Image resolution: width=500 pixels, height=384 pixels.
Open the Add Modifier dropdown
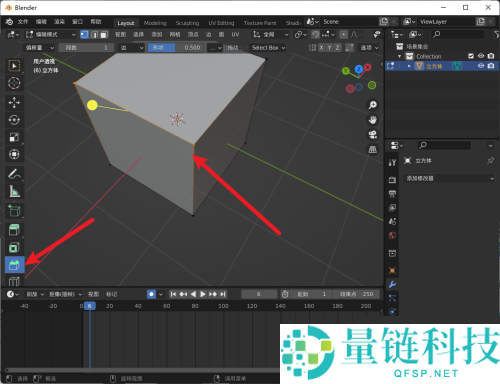tap(449, 178)
